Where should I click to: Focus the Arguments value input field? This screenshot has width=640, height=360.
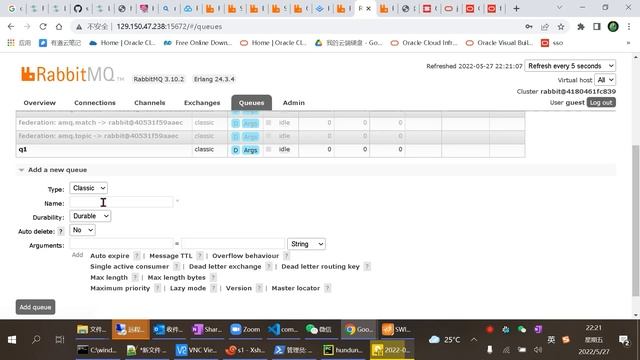(233, 244)
